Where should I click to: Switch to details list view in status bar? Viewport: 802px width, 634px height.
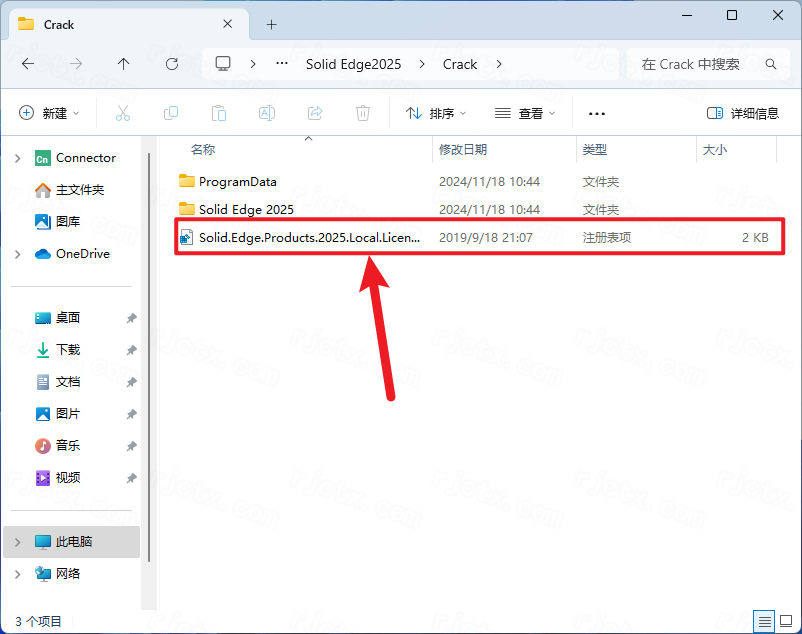point(764,621)
